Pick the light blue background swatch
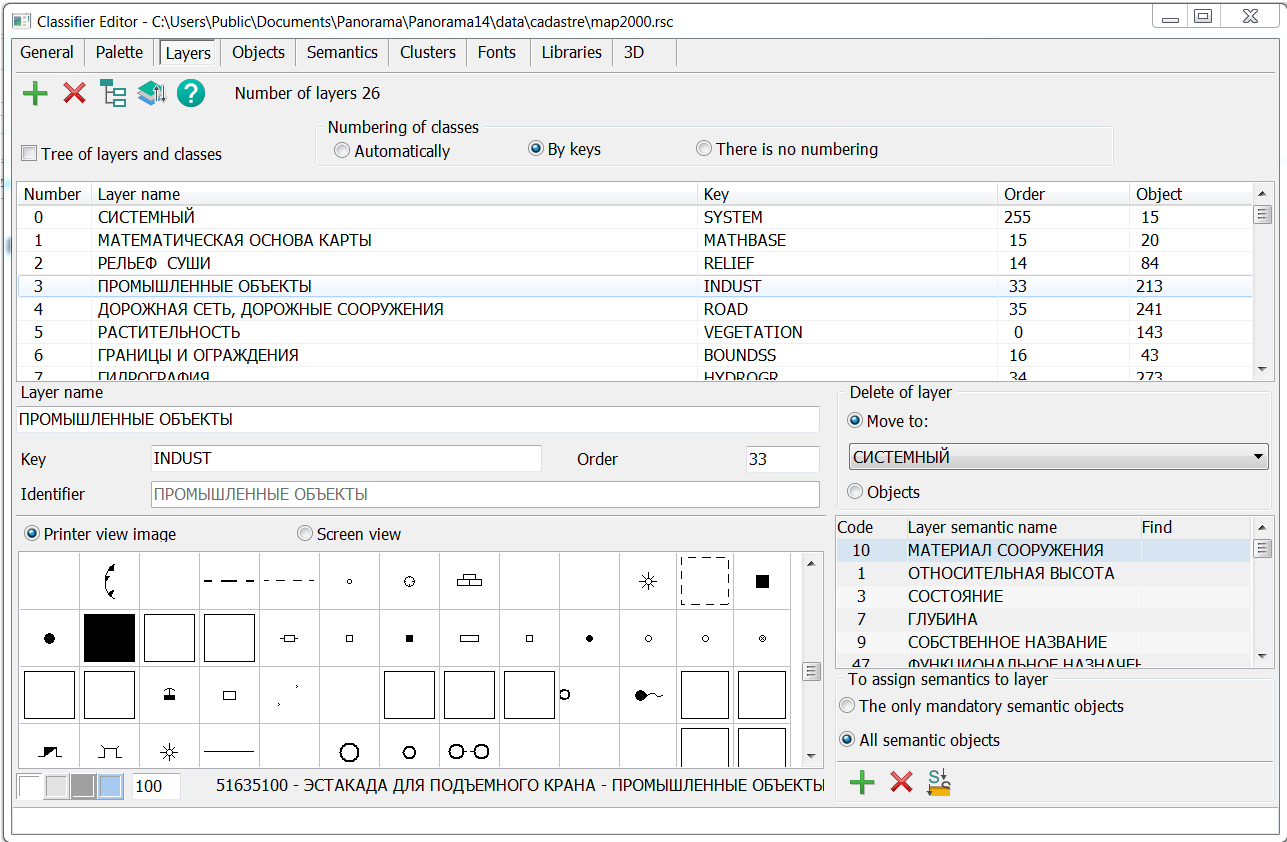Image resolution: width=1287 pixels, height=842 pixels. click(110, 786)
